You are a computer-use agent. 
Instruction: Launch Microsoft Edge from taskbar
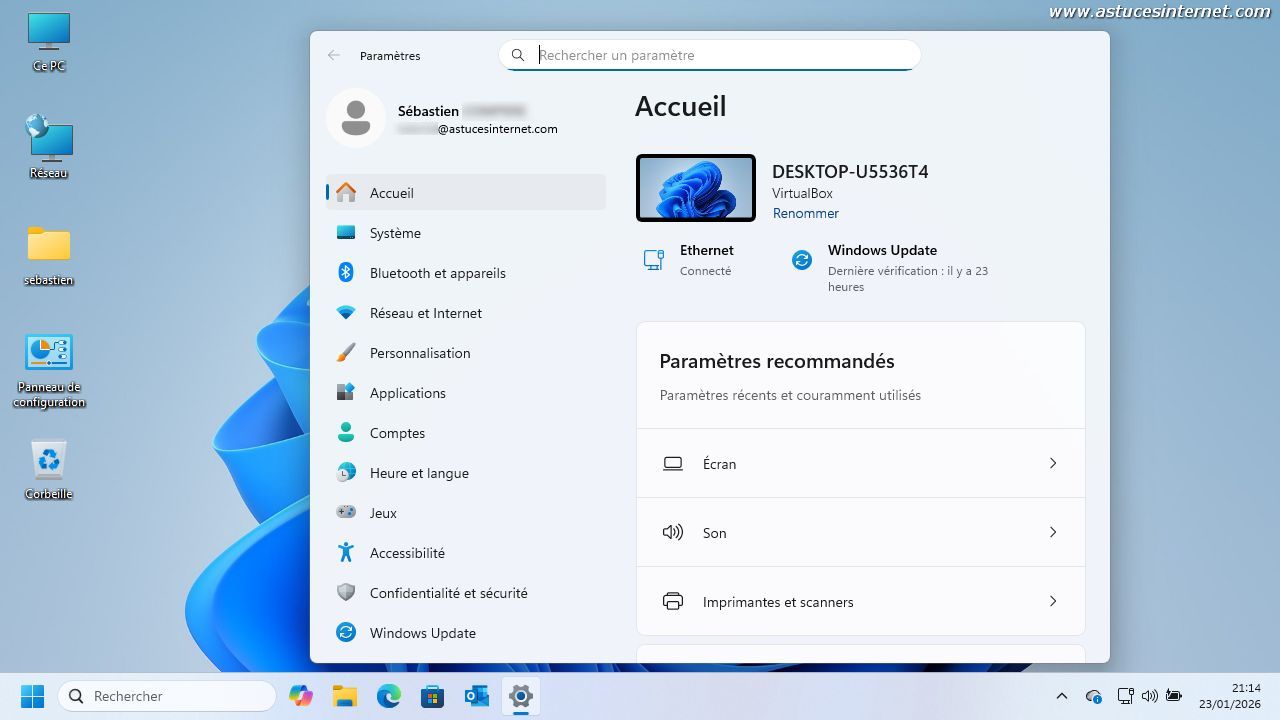pyautogui.click(x=388, y=696)
